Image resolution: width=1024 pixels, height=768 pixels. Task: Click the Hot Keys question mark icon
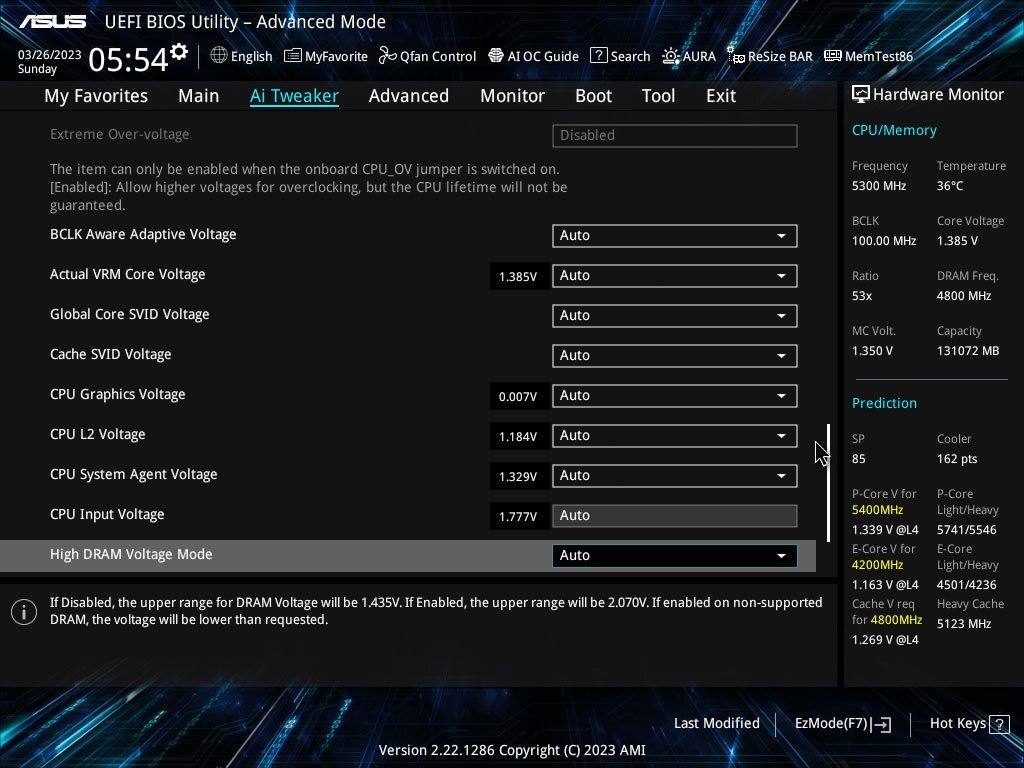999,724
